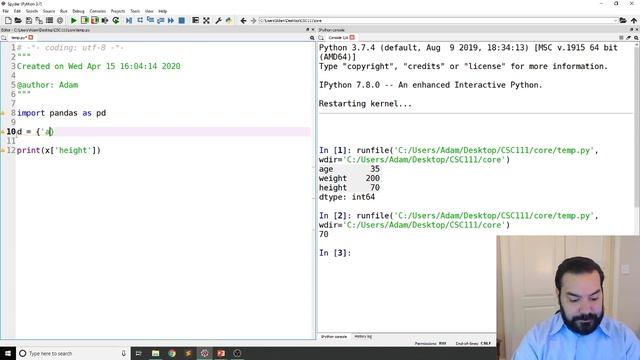Image resolution: width=640 pixels, height=360 pixels.
Task: Open Task View on the taskbar
Action: (138, 353)
